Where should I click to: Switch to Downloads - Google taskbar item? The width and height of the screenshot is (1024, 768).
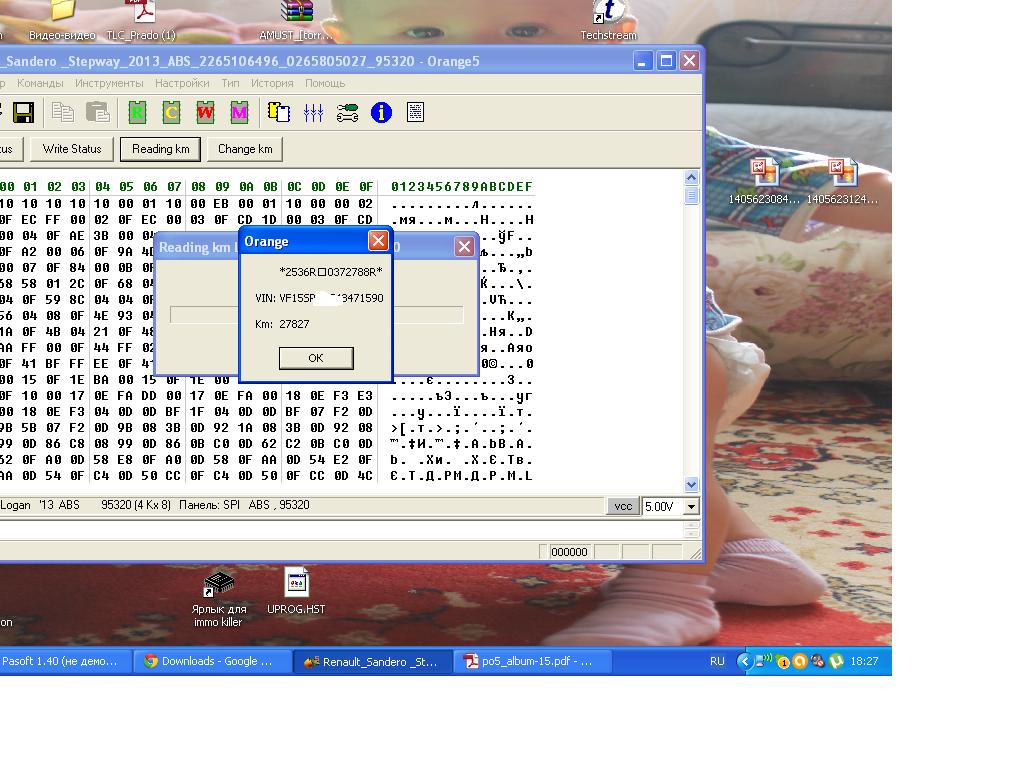(213, 662)
